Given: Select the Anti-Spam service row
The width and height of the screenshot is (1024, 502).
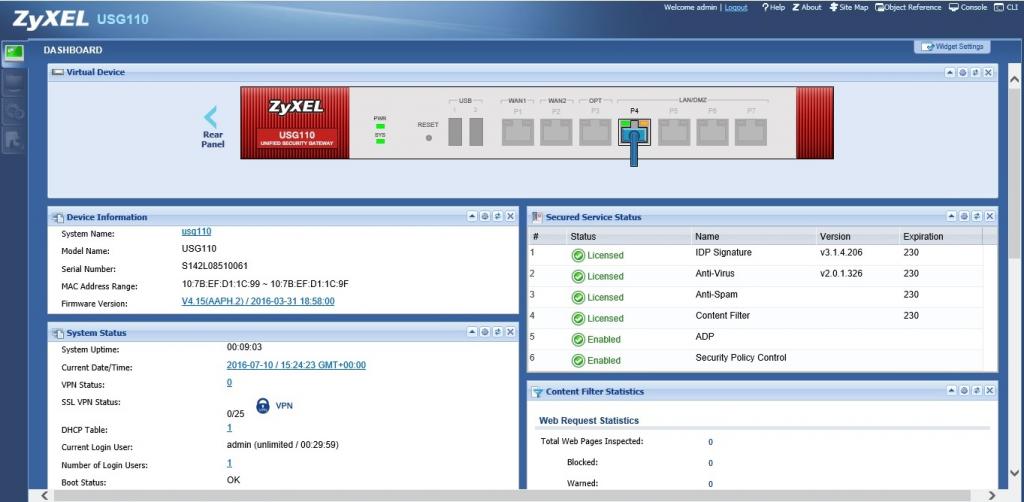Looking at the screenshot, I should click(x=754, y=296).
